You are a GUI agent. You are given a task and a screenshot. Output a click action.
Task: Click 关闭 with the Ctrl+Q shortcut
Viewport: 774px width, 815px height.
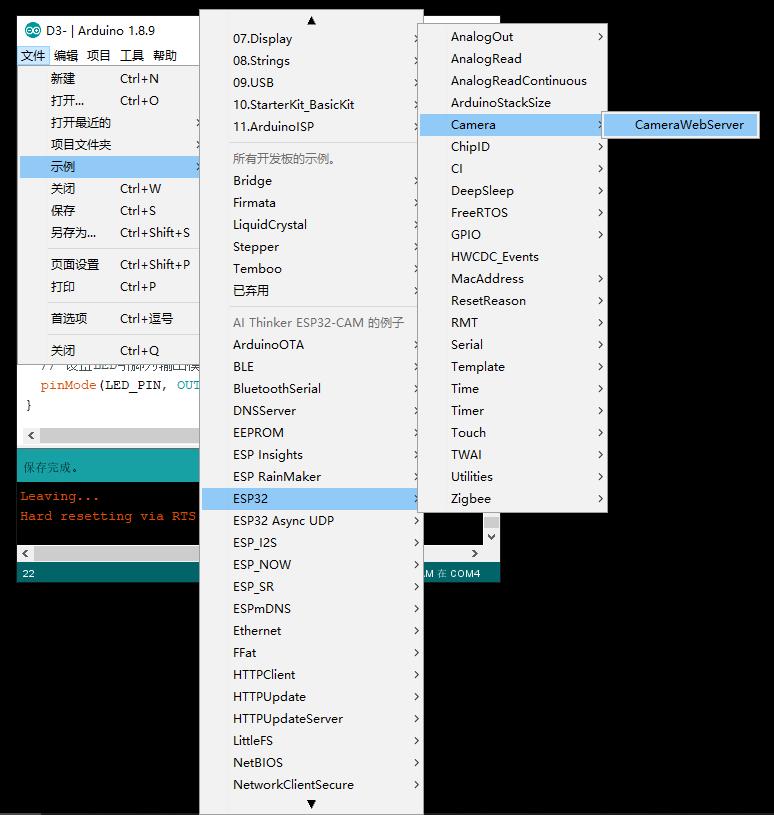pos(109,351)
